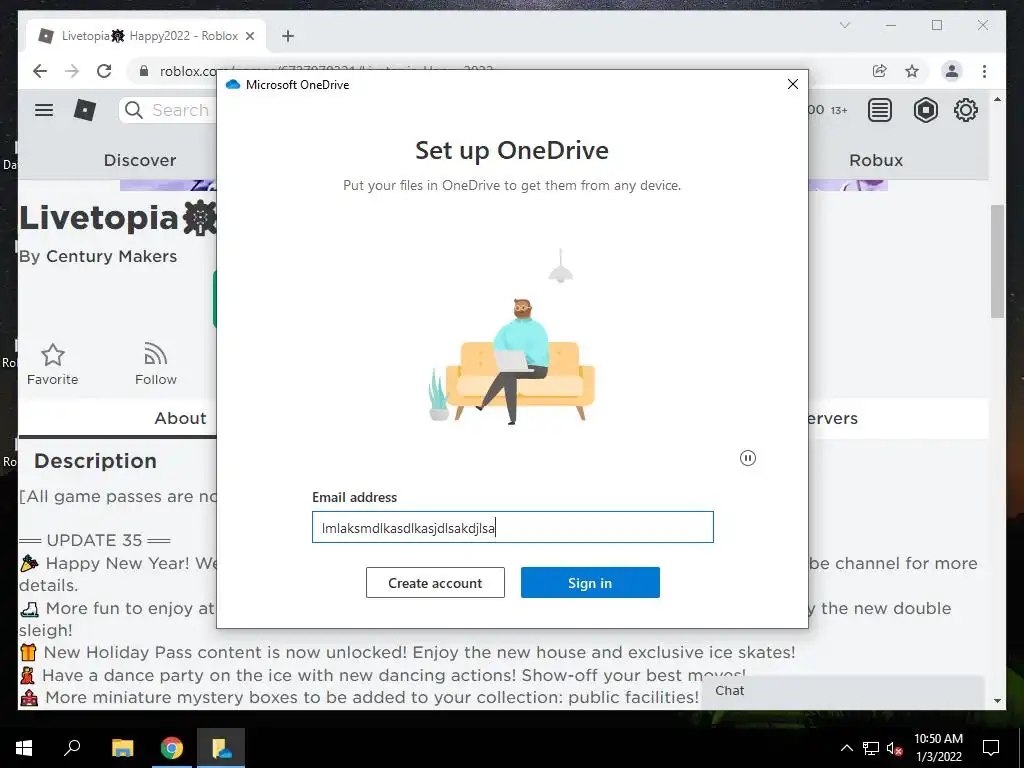Image resolution: width=1024 pixels, height=768 pixels.
Task: Click the muted volume tray icon
Action: (x=895, y=748)
